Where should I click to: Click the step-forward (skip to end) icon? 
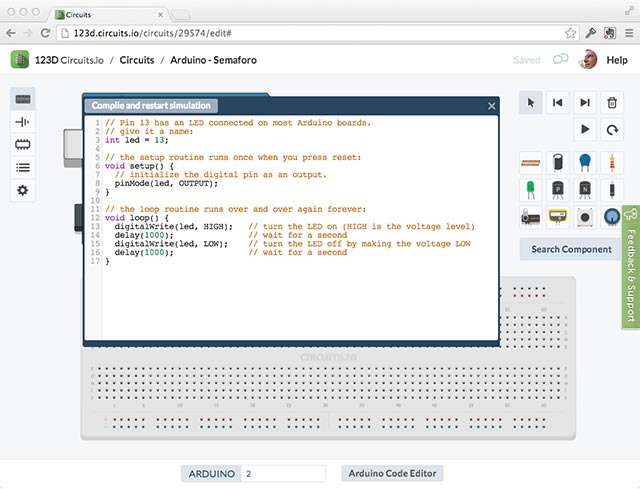(585, 102)
